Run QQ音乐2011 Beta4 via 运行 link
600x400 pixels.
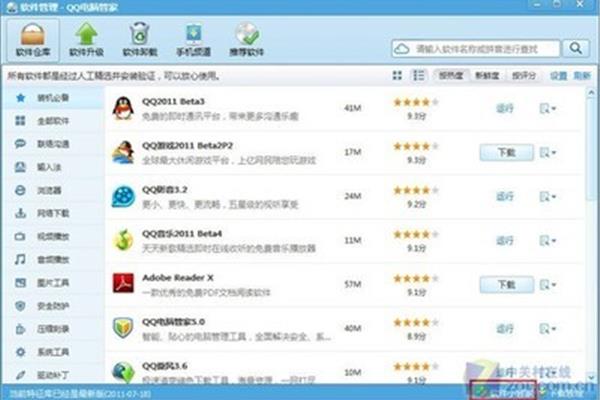tap(505, 240)
